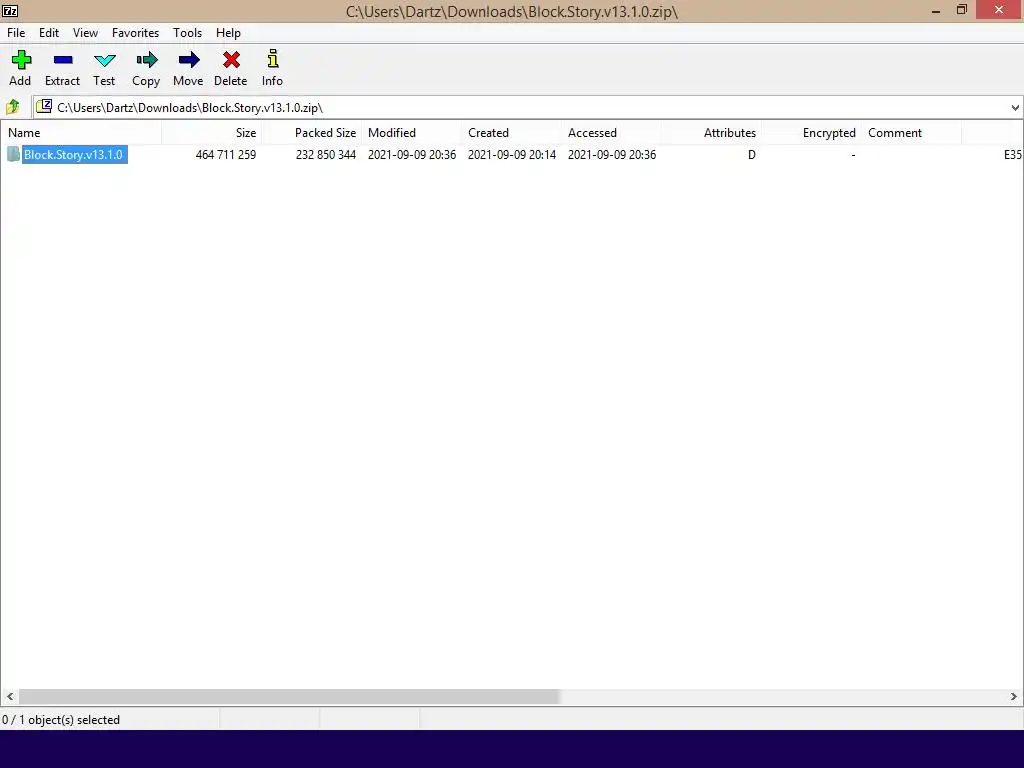The image size is (1024, 768).
Task: Sort by the Modified column header
Action: click(411, 133)
